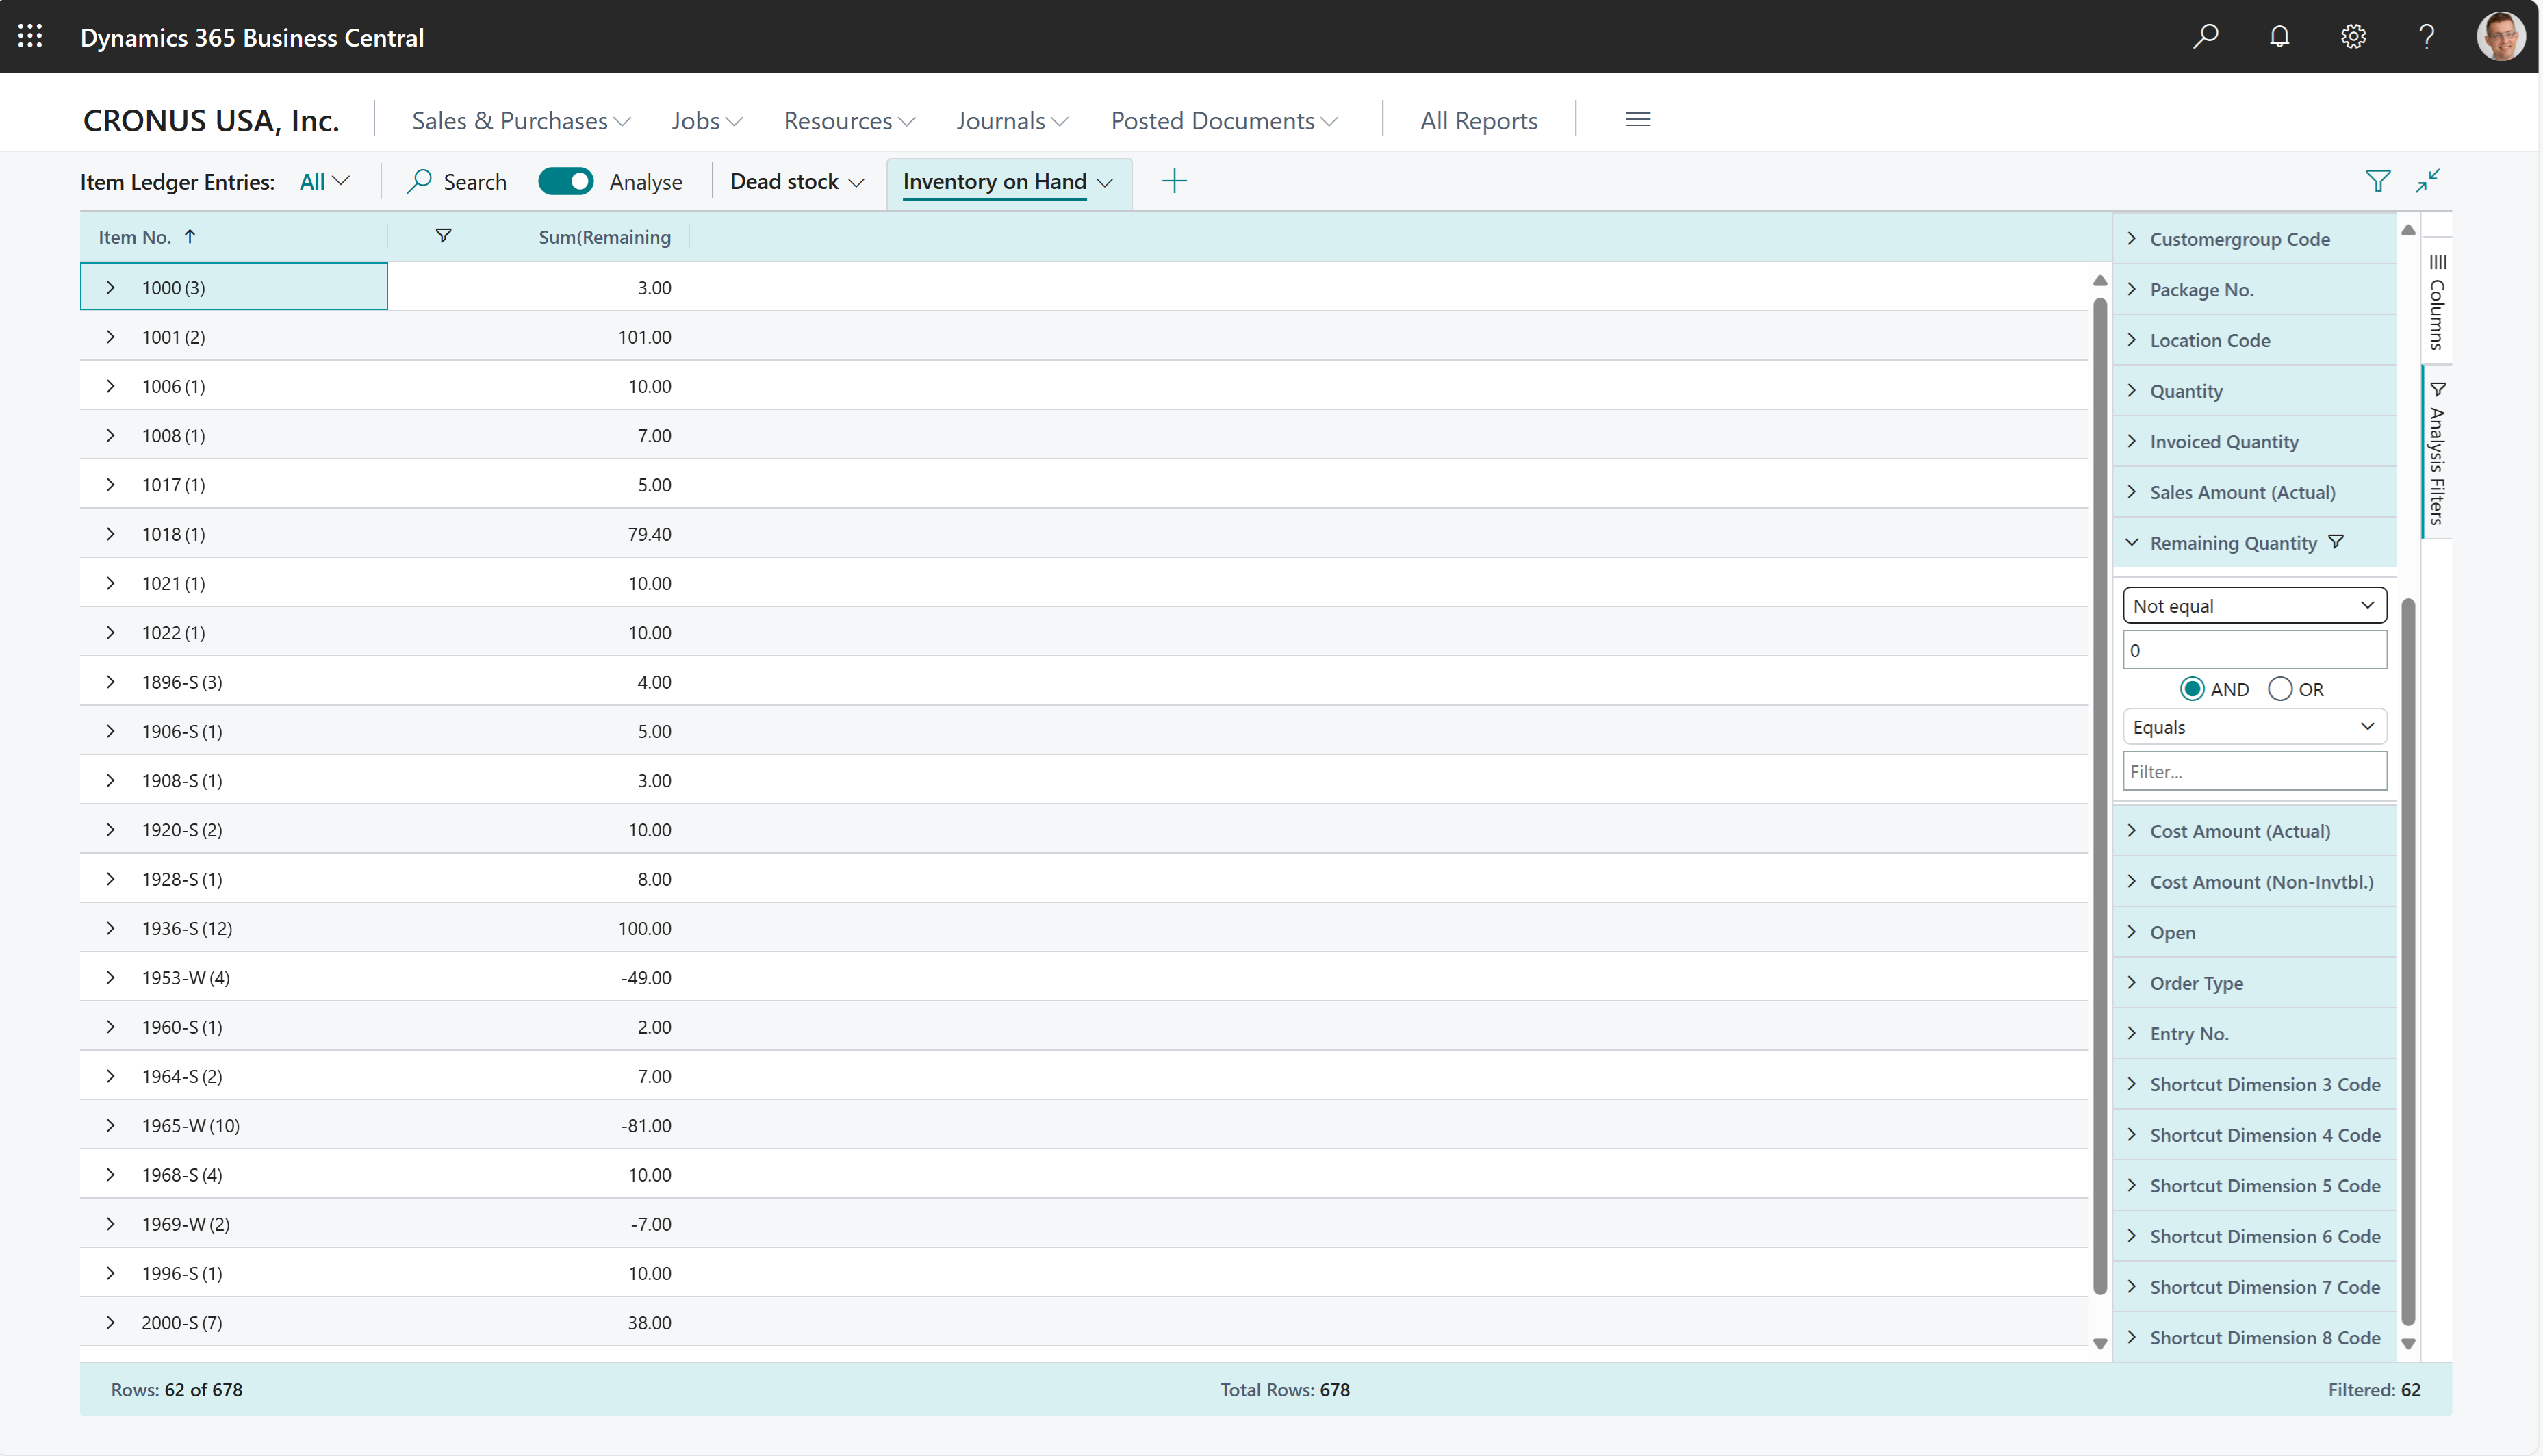Open the app launcher grid icon
The width and height of the screenshot is (2543, 1456).
pos(29,36)
